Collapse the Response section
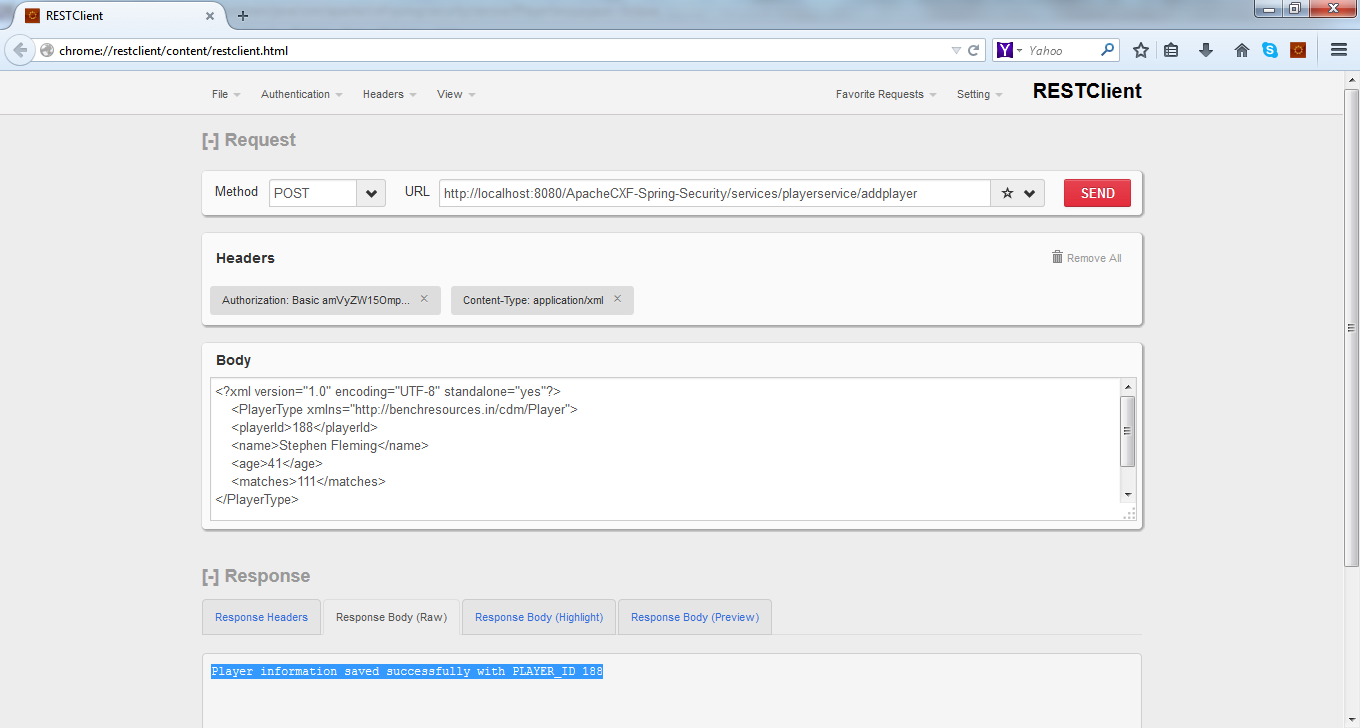1360x728 pixels. pos(210,577)
